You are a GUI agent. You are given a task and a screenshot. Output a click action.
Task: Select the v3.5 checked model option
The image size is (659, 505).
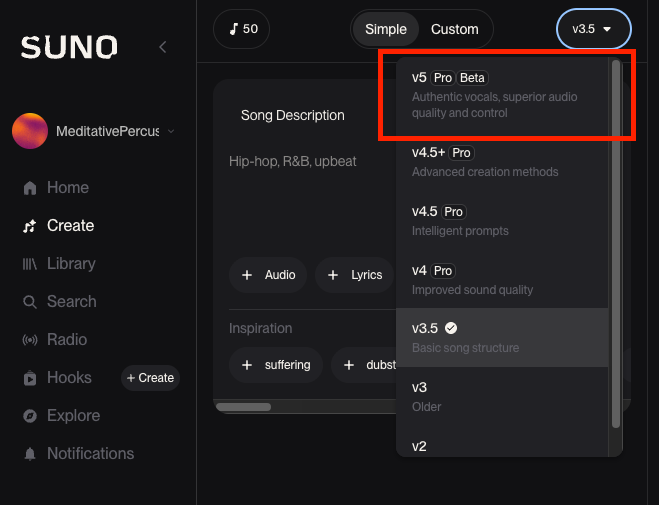pos(502,337)
